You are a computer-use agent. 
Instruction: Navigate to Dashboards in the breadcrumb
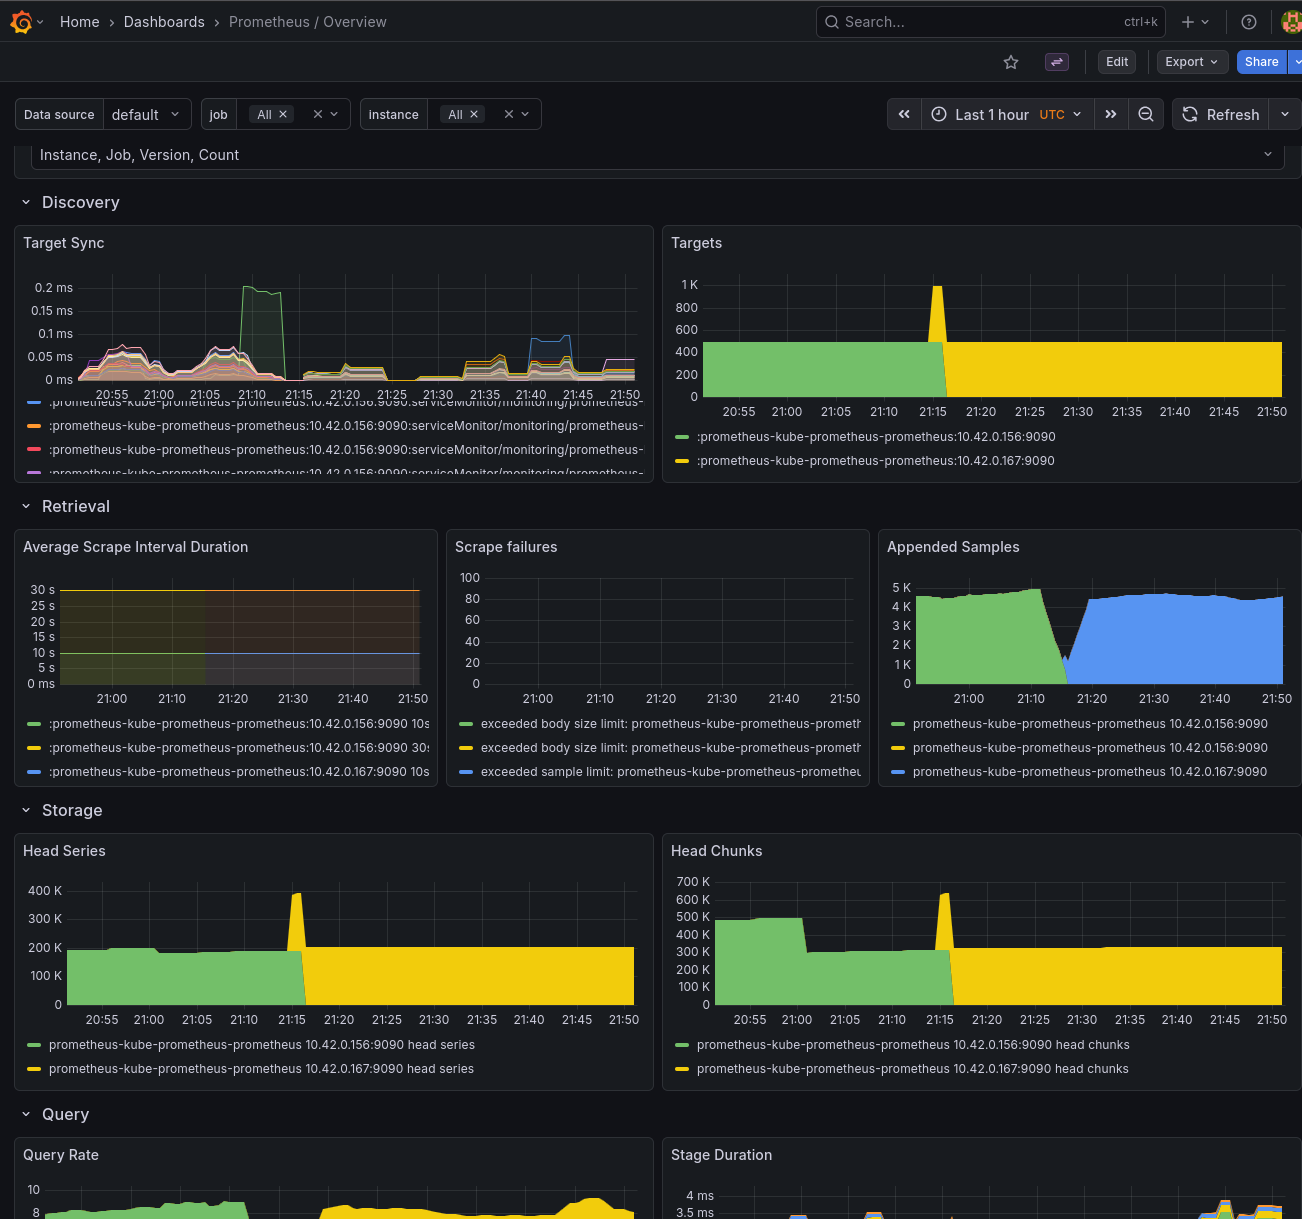164,21
